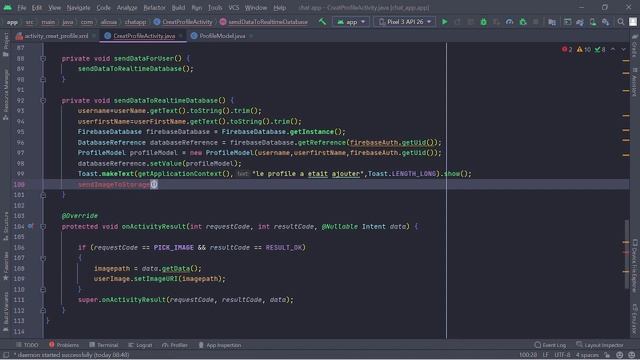The image size is (640, 360).
Task: Open the Event Log
Action: click(x=550, y=345)
